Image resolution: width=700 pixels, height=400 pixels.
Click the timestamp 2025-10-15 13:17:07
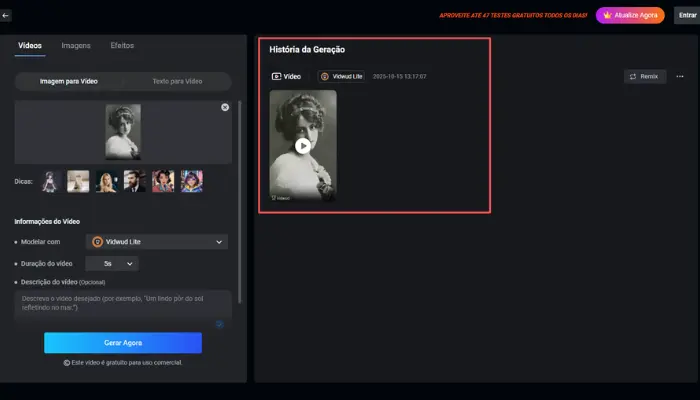(x=400, y=76)
